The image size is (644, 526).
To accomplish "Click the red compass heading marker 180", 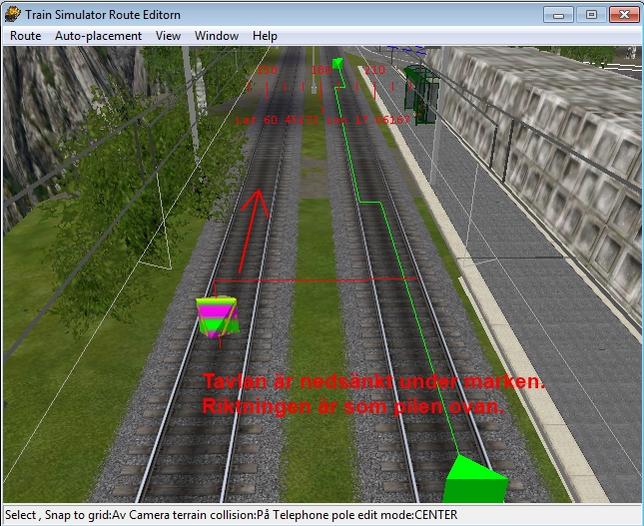I will (x=320, y=71).
